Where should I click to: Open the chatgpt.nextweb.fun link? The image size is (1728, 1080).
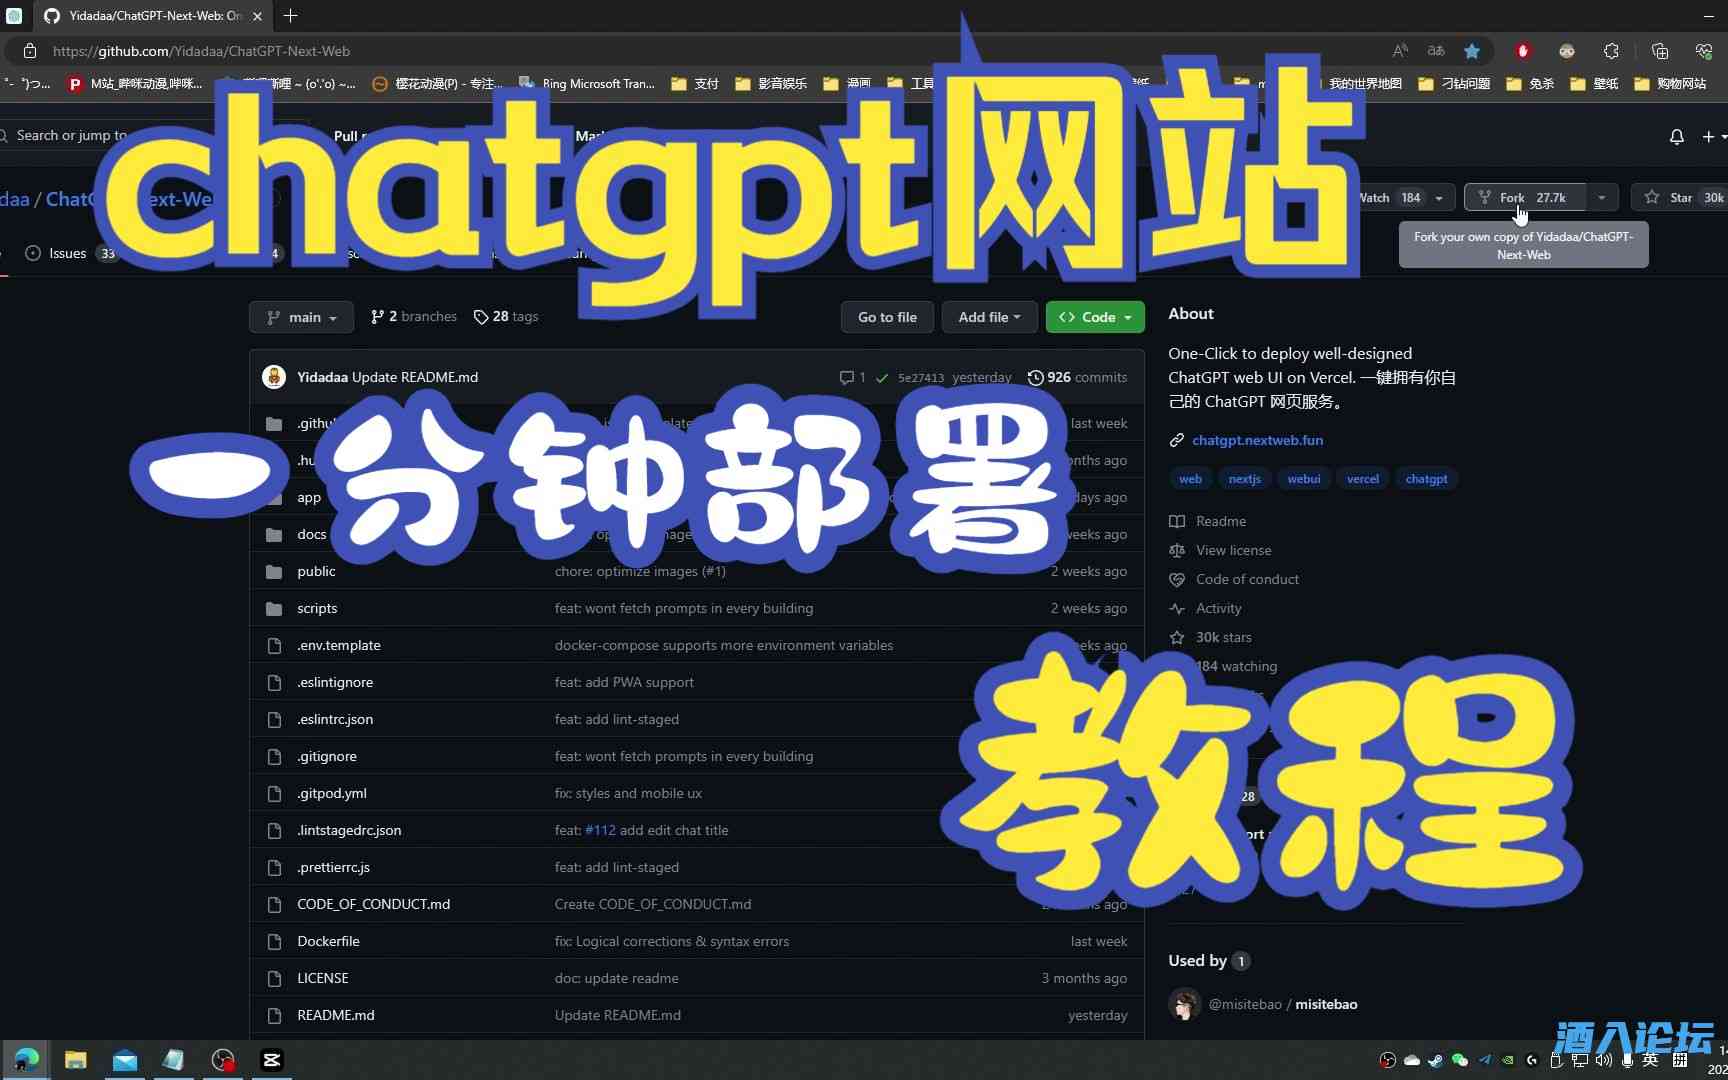point(1257,440)
